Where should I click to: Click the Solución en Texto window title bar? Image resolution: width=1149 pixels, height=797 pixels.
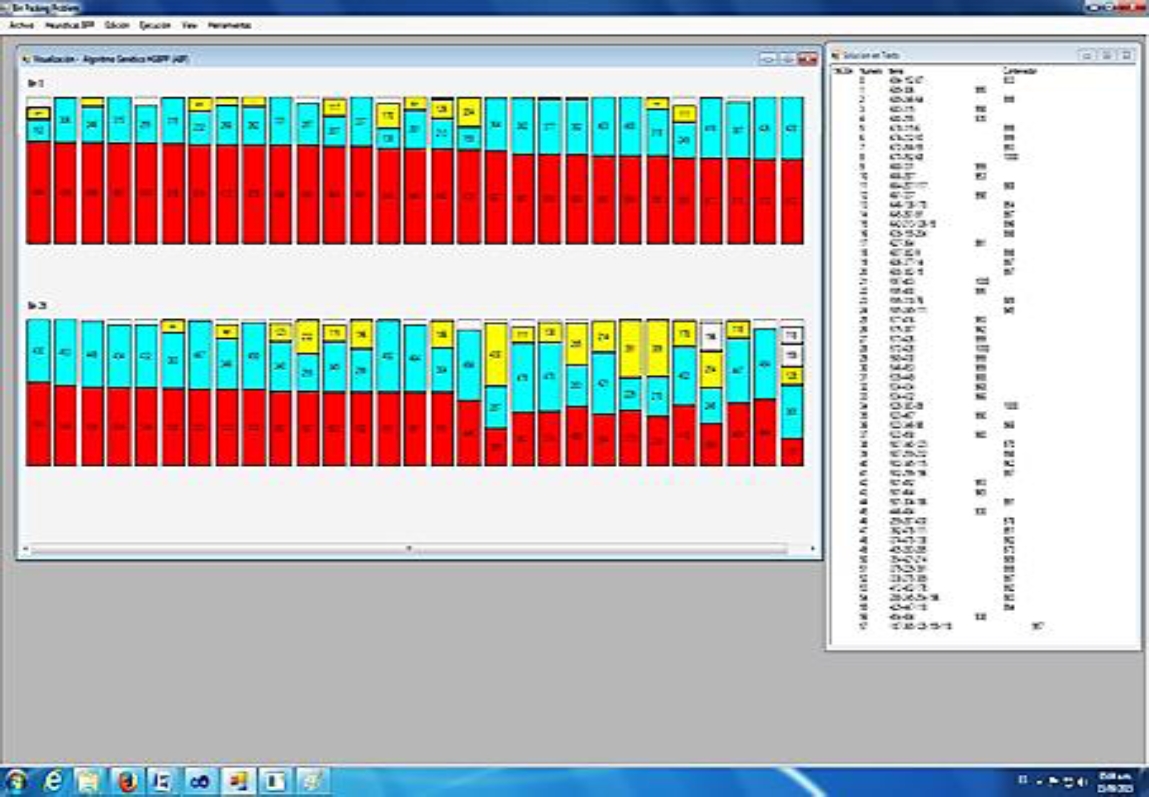tap(950, 55)
